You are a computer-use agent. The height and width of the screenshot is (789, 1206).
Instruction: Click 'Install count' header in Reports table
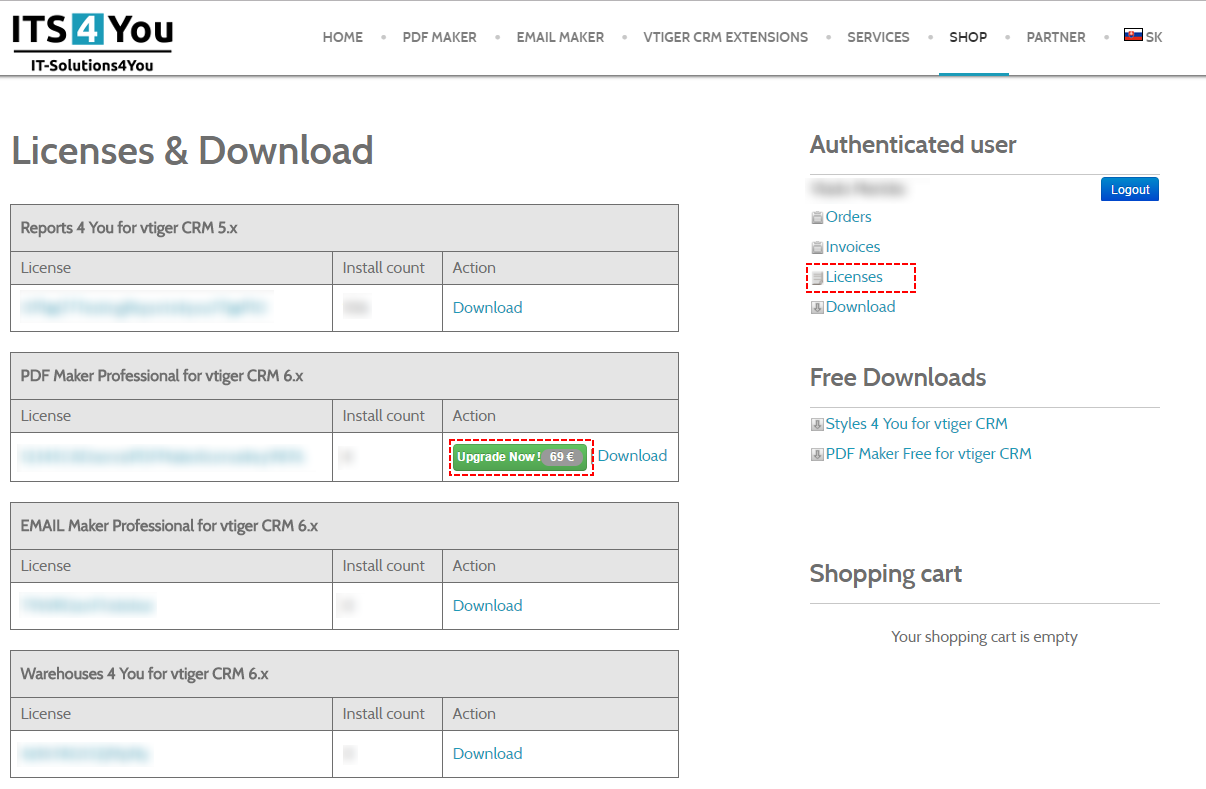(383, 268)
